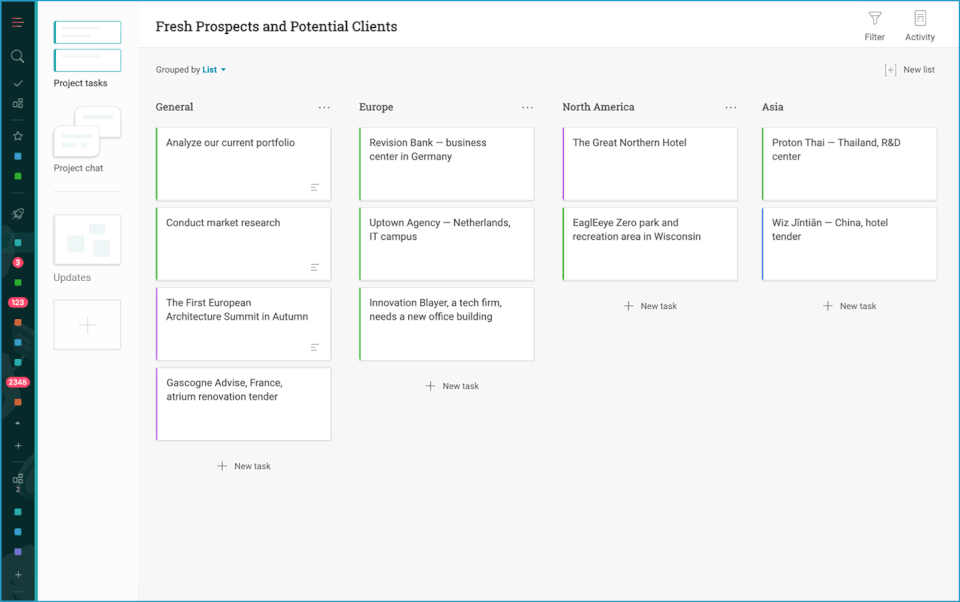This screenshot has width=960, height=602.
Task: Click New list button
Action: [x=910, y=70]
